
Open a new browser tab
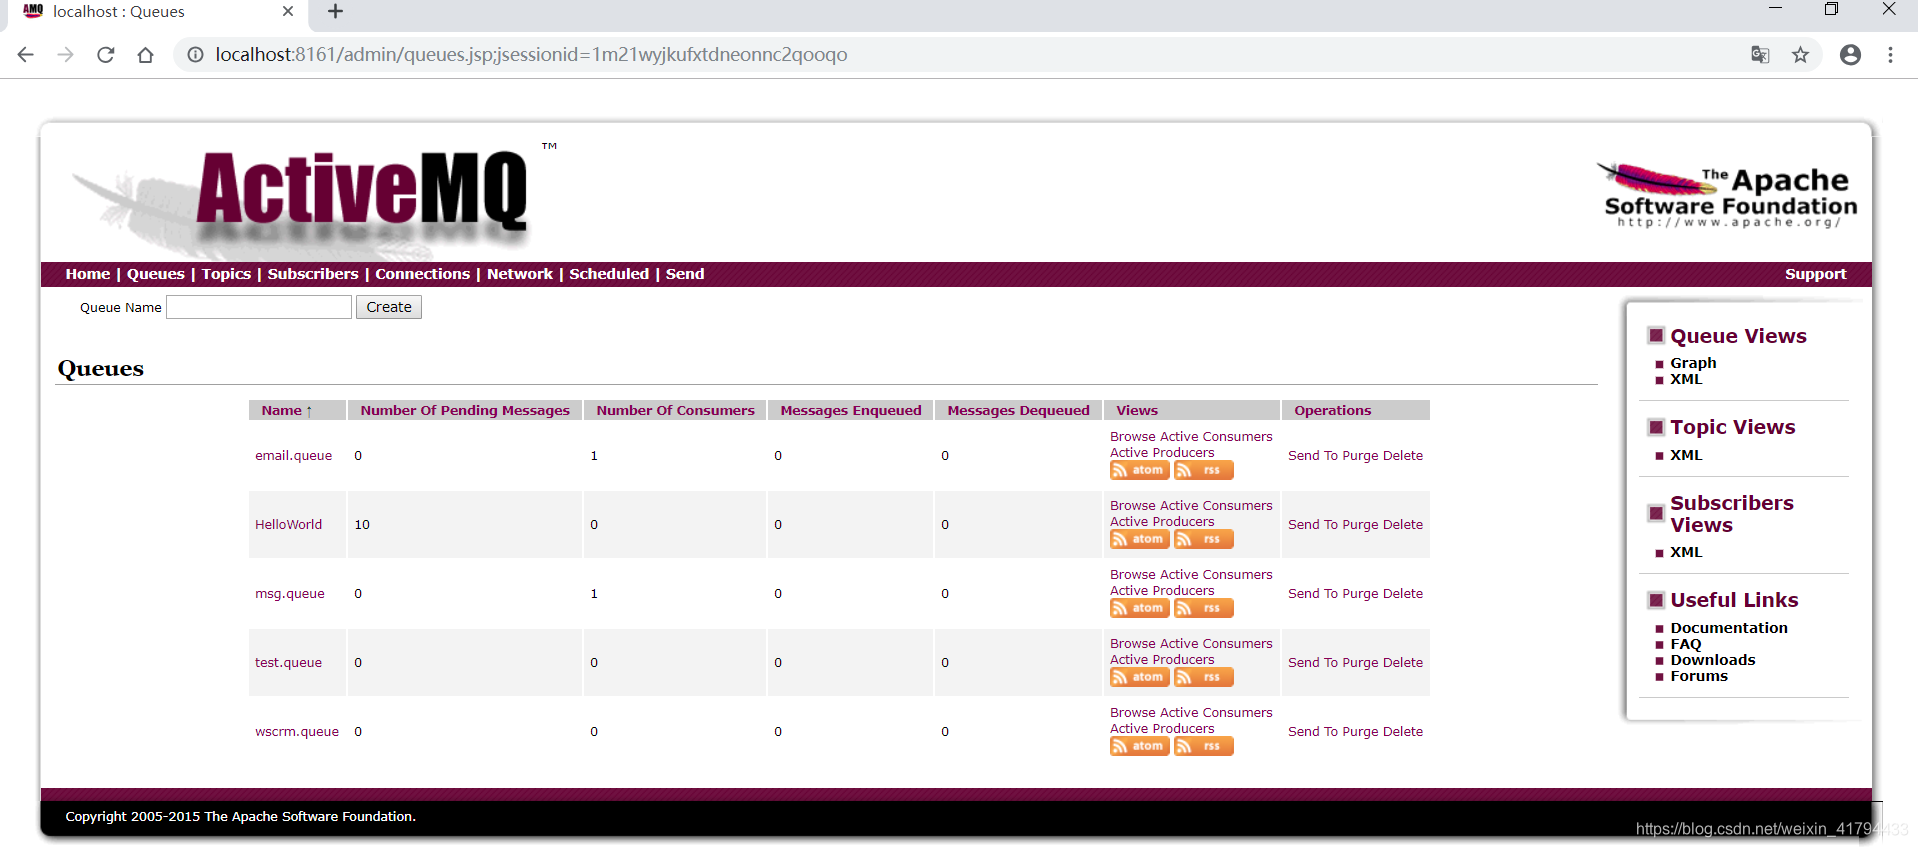(x=336, y=12)
